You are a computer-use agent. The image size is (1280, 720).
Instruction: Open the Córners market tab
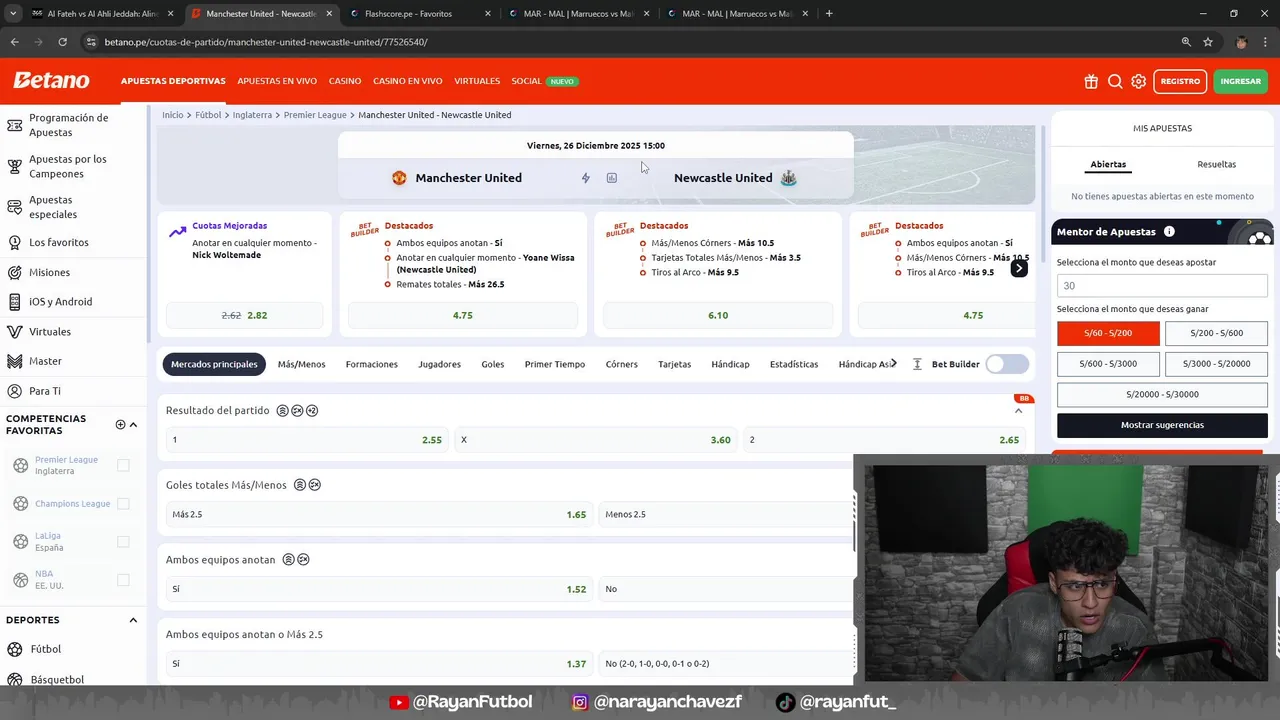[621, 364]
